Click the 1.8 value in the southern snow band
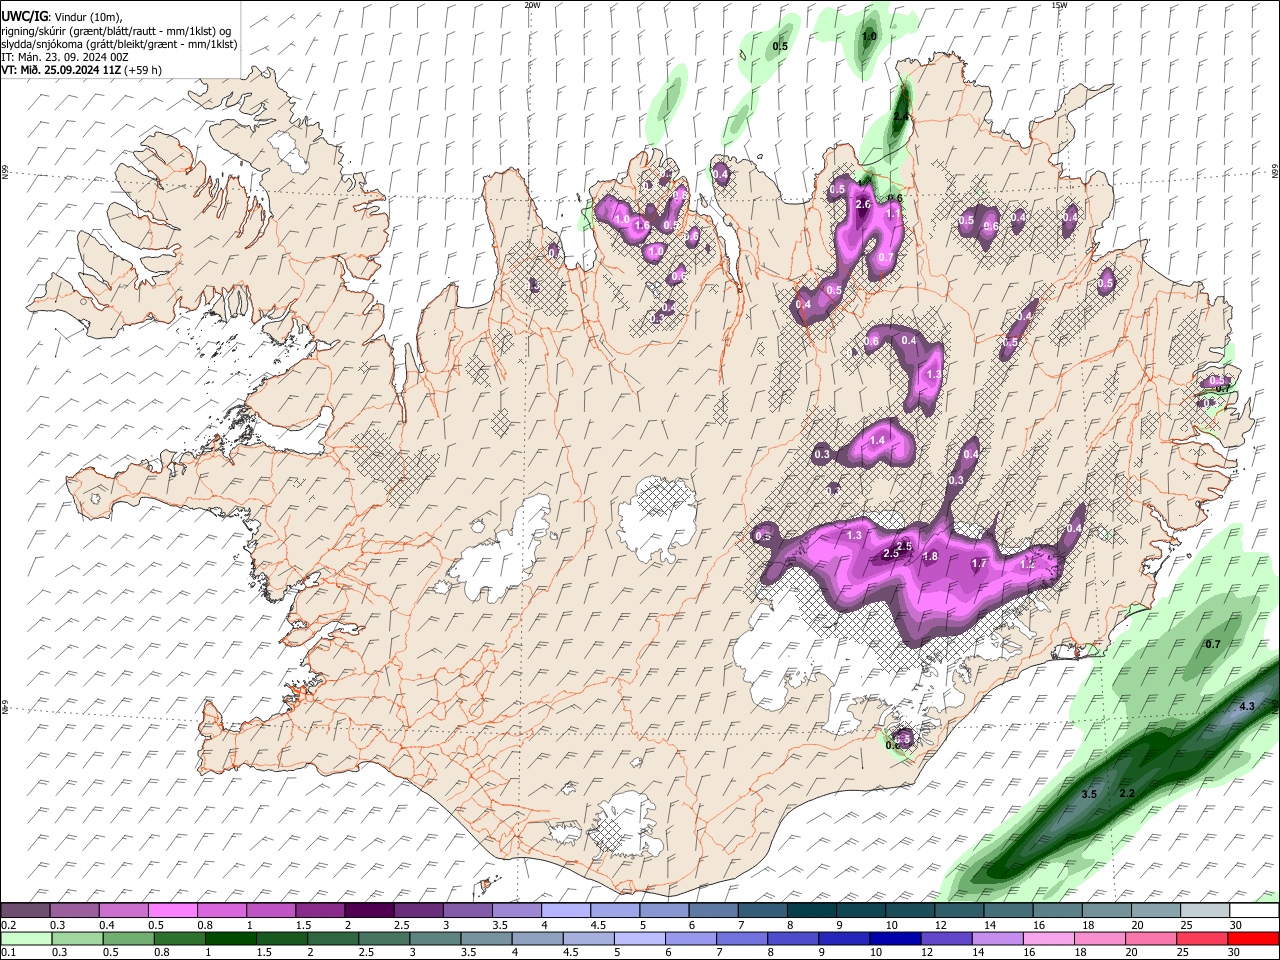Viewport: 1280px width, 960px height. click(x=930, y=556)
